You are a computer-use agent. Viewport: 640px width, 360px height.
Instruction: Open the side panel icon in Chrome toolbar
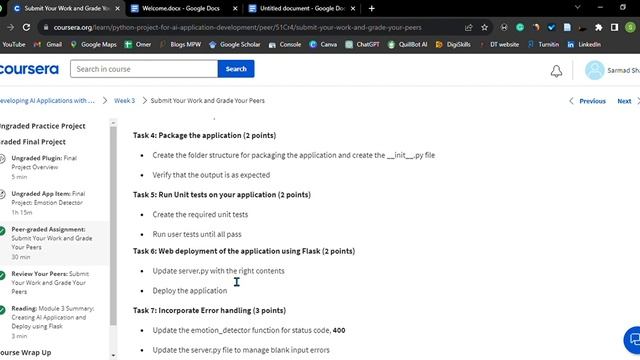614,27
